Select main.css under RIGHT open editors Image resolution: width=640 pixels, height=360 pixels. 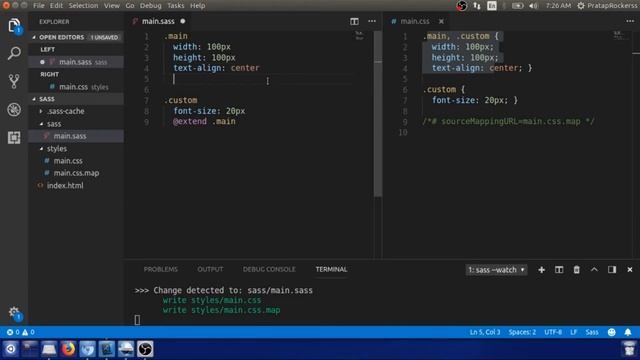[x=76, y=87]
